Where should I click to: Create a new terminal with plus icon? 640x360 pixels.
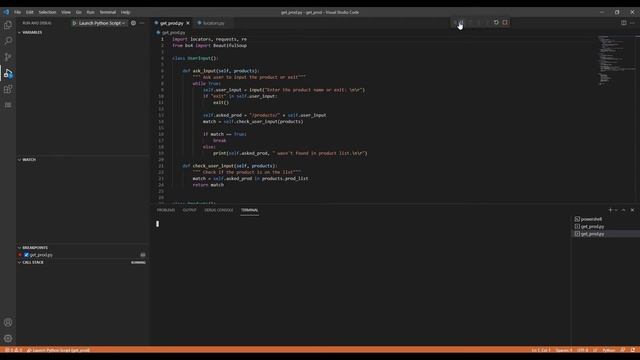point(610,210)
